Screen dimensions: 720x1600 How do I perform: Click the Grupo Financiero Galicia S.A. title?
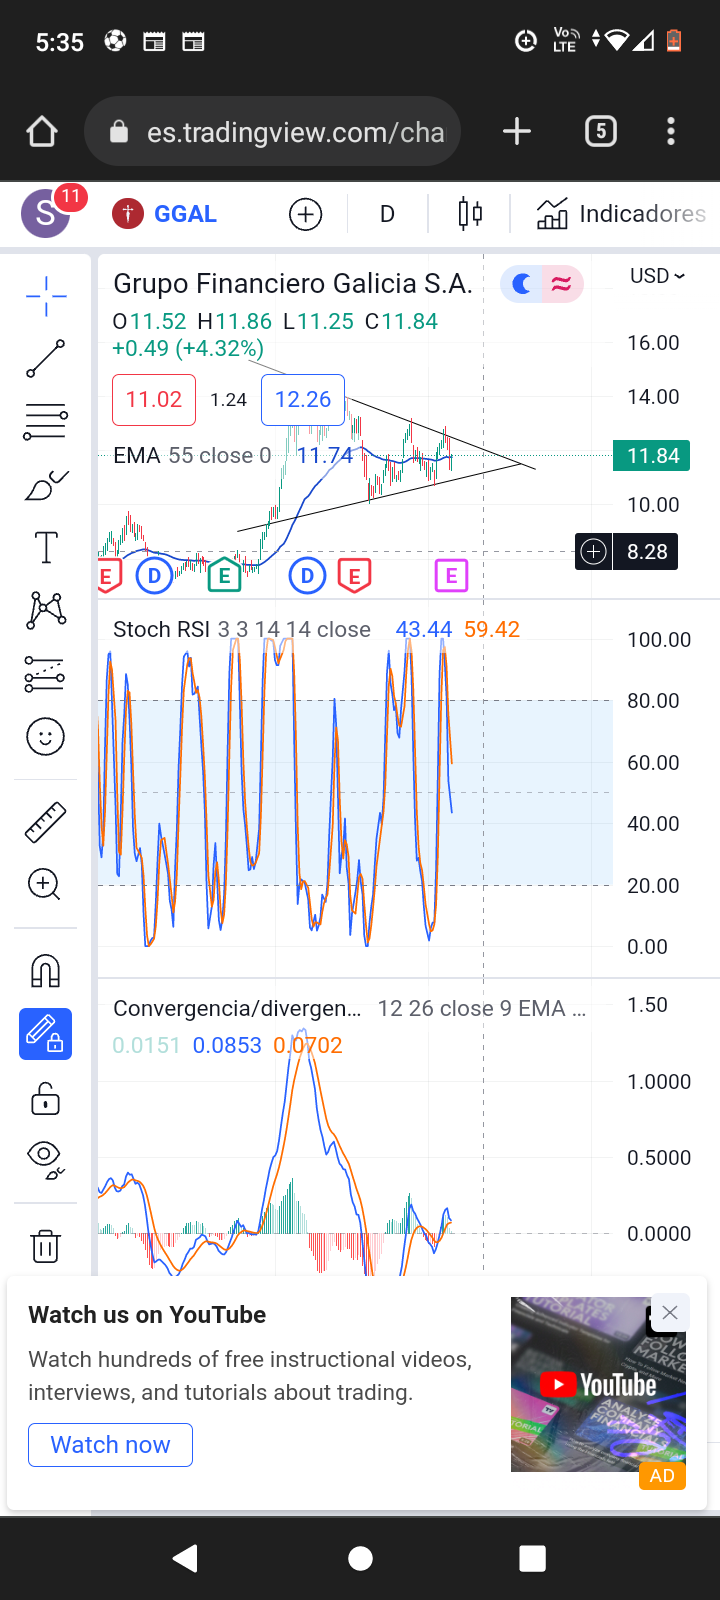(293, 284)
